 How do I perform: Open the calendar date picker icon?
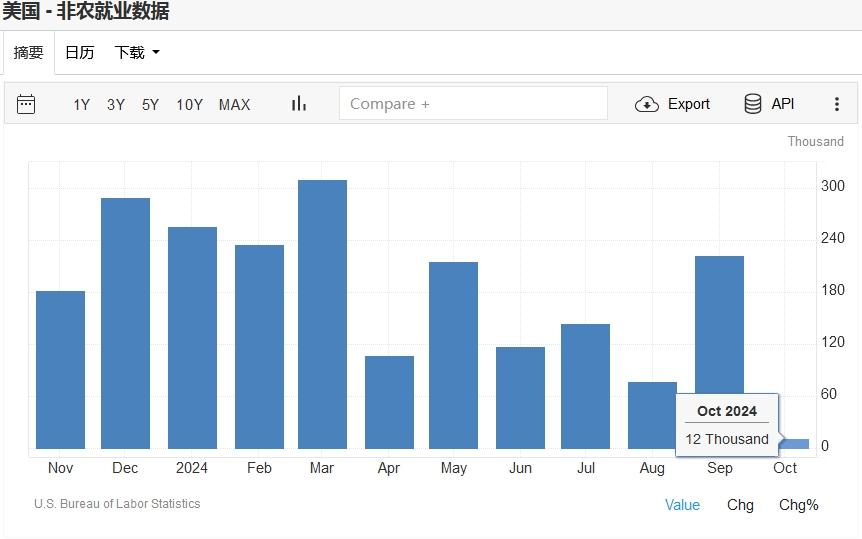[26, 104]
